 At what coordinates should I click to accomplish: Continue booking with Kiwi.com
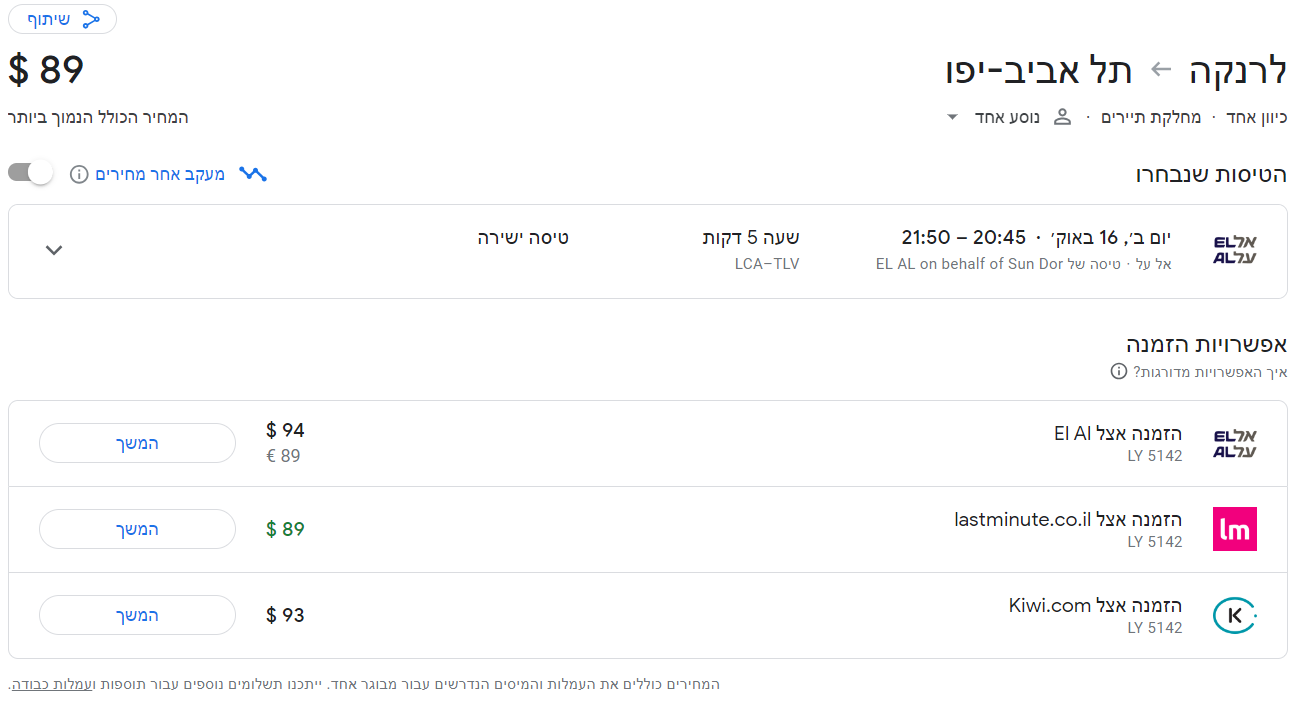pyautogui.click(x=137, y=615)
